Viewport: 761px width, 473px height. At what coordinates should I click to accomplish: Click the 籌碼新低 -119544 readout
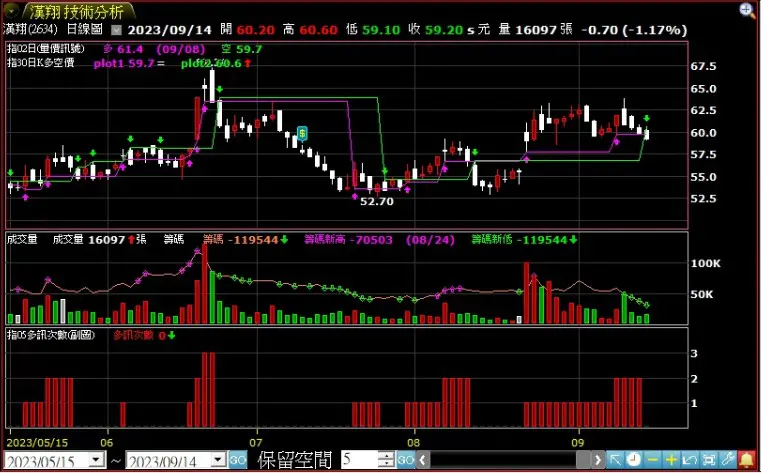click(524, 240)
